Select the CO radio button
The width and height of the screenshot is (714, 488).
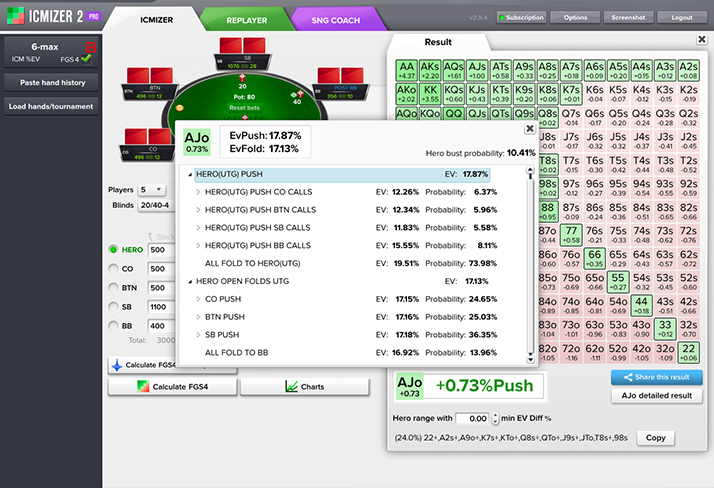[113, 269]
